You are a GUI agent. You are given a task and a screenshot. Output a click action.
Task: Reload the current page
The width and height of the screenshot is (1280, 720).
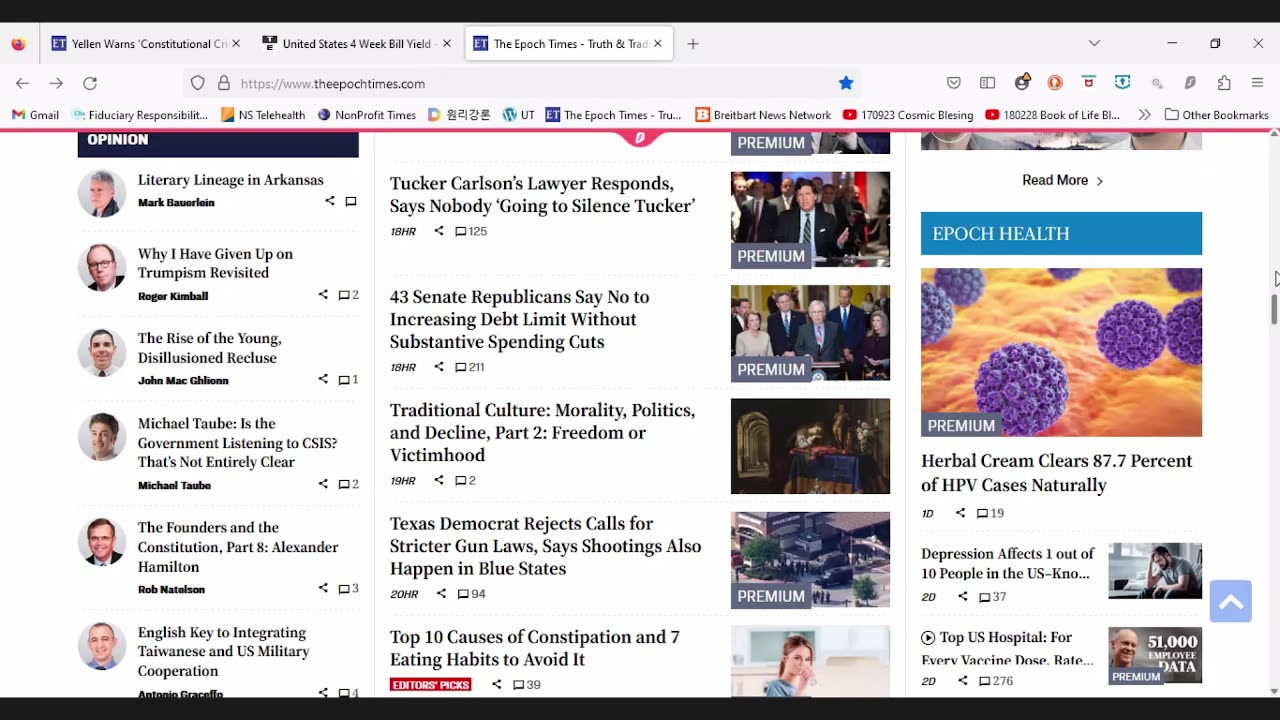tap(90, 83)
